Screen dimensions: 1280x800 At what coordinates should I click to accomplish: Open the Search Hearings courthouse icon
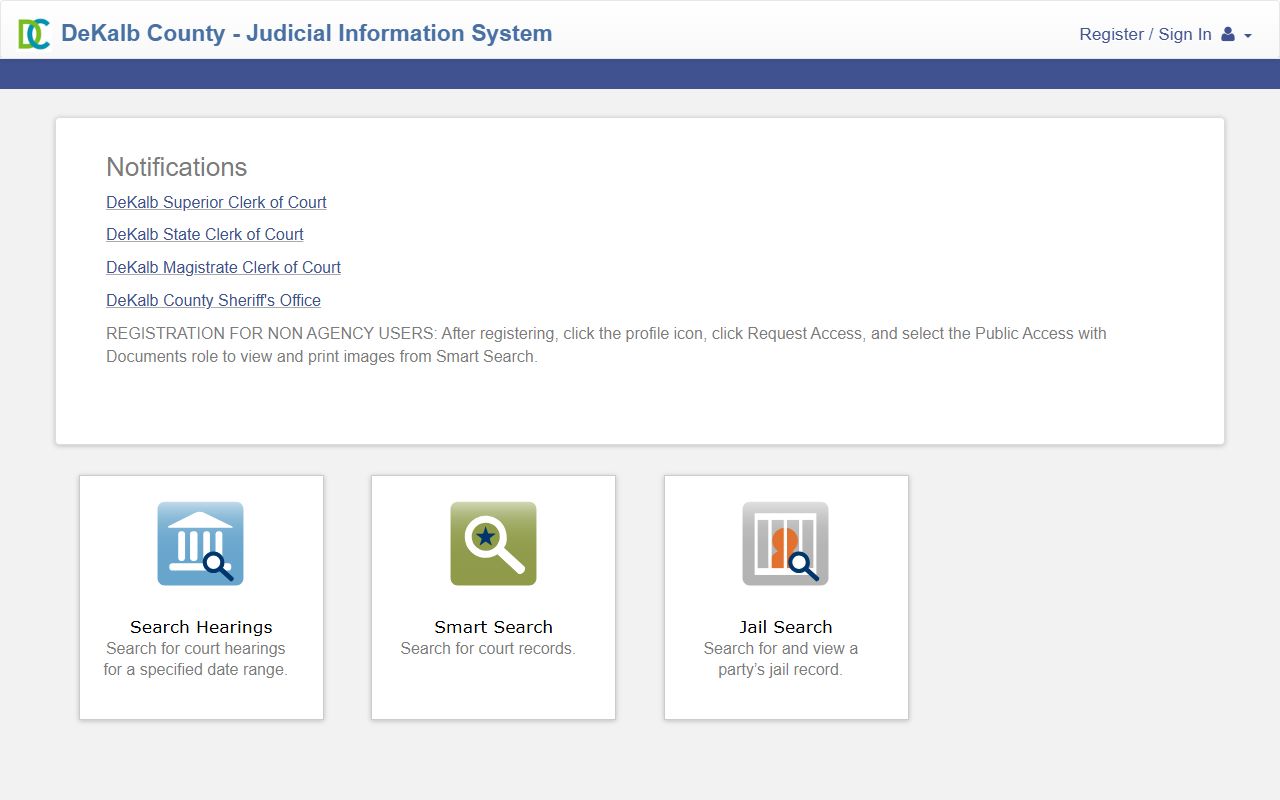coord(200,543)
